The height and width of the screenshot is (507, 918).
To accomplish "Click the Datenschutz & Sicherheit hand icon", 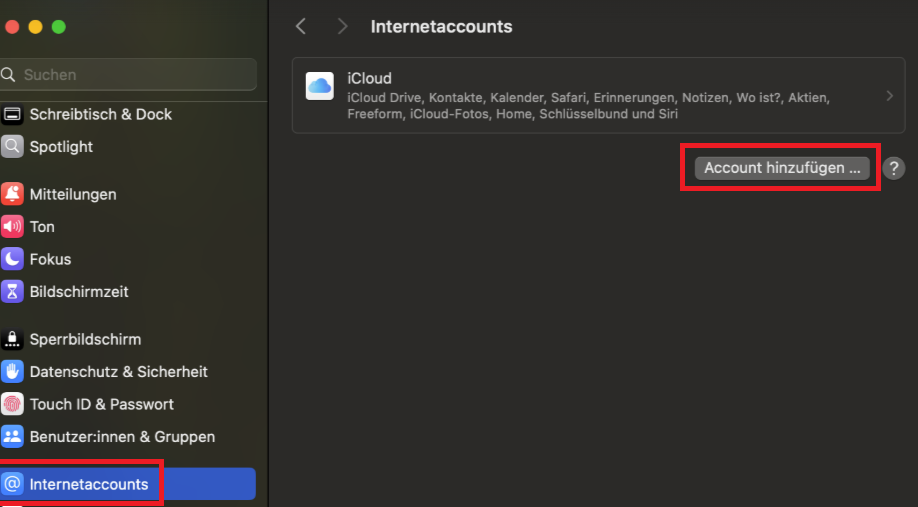I will coord(12,371).
